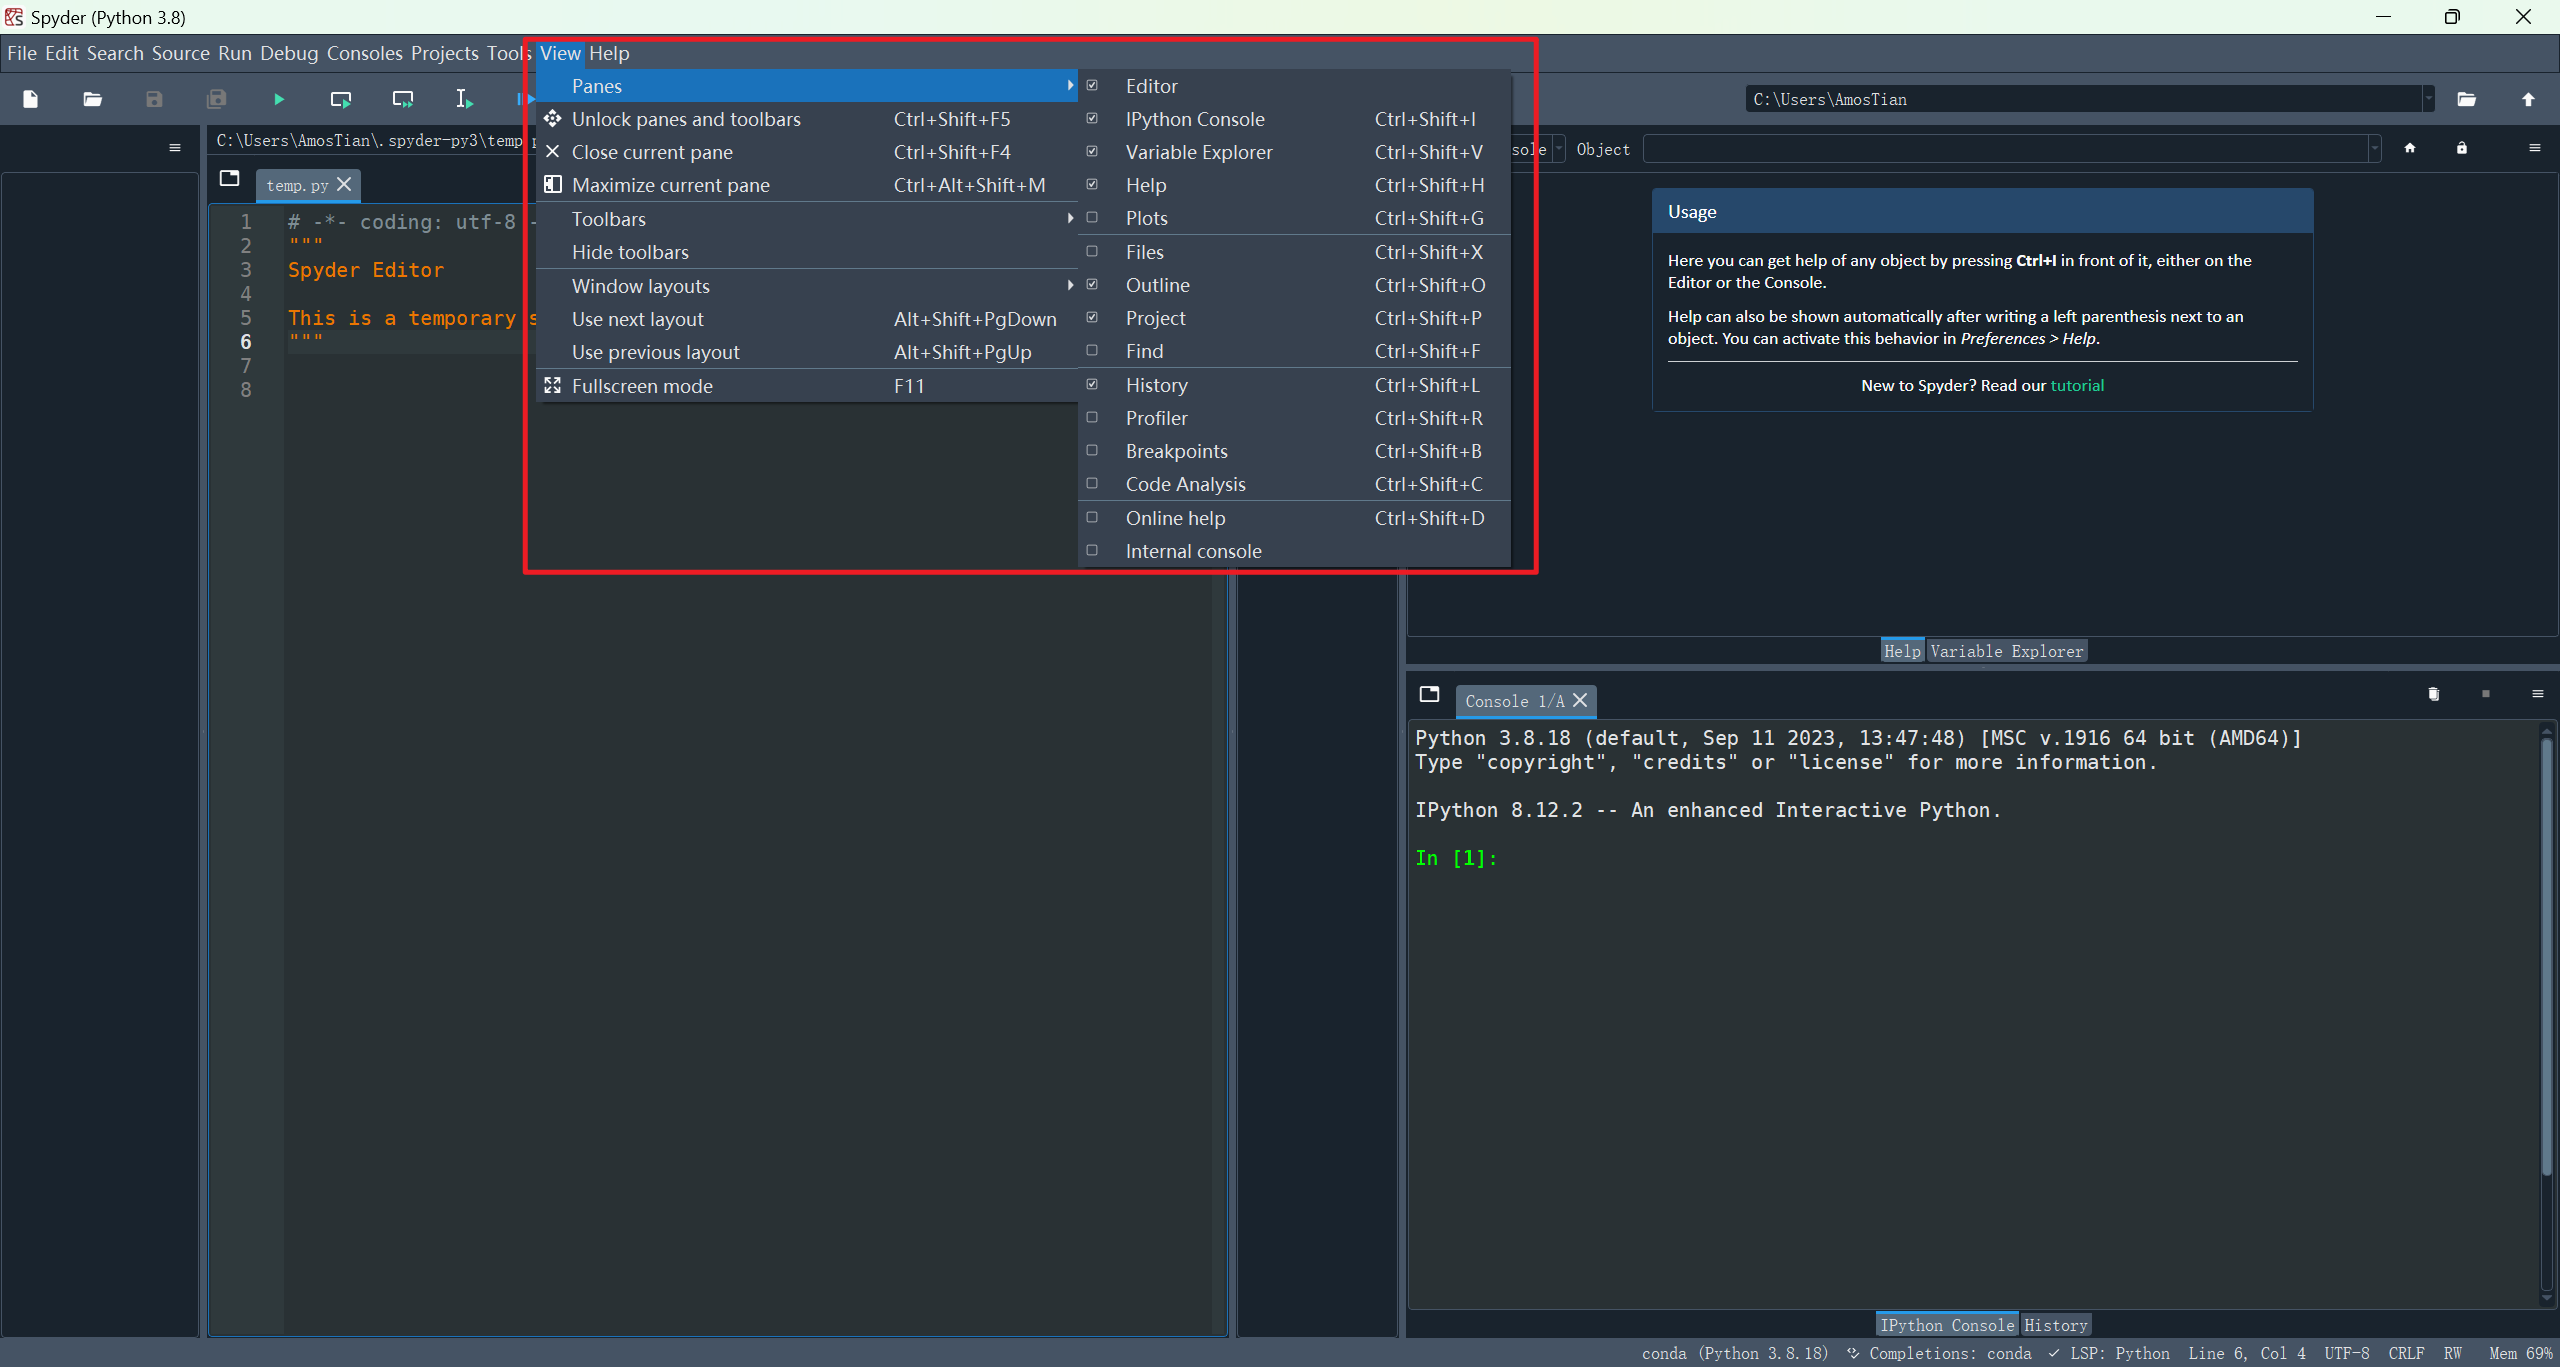Toggle the Project pane checkbox

click(x=1092, y=318)
